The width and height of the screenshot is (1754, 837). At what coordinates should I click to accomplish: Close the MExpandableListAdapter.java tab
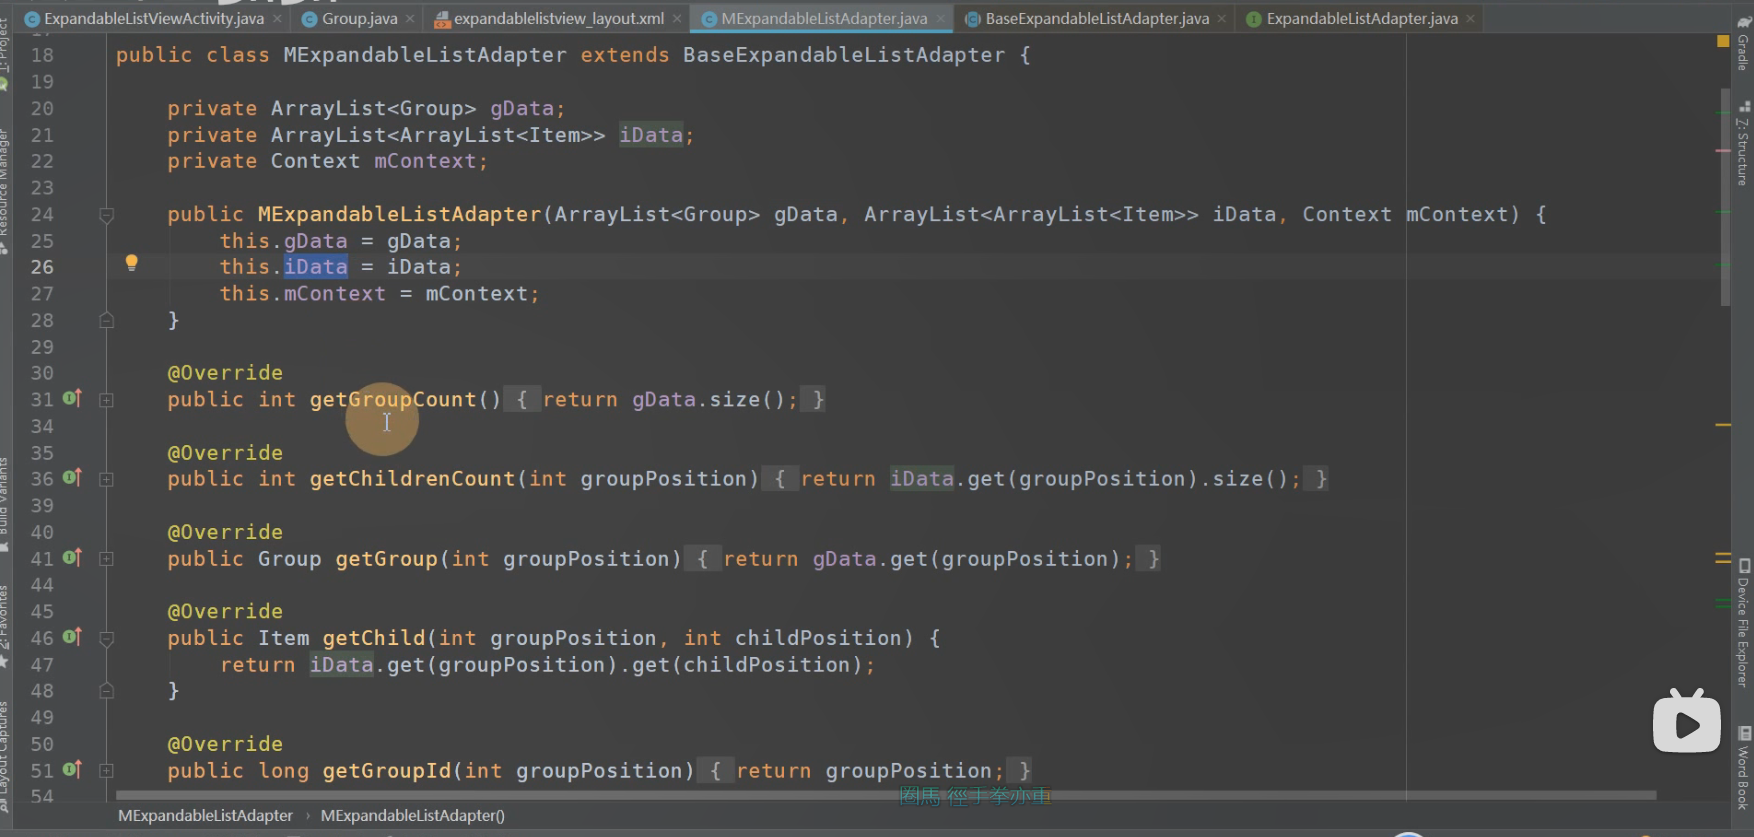[x=941, y=19]
